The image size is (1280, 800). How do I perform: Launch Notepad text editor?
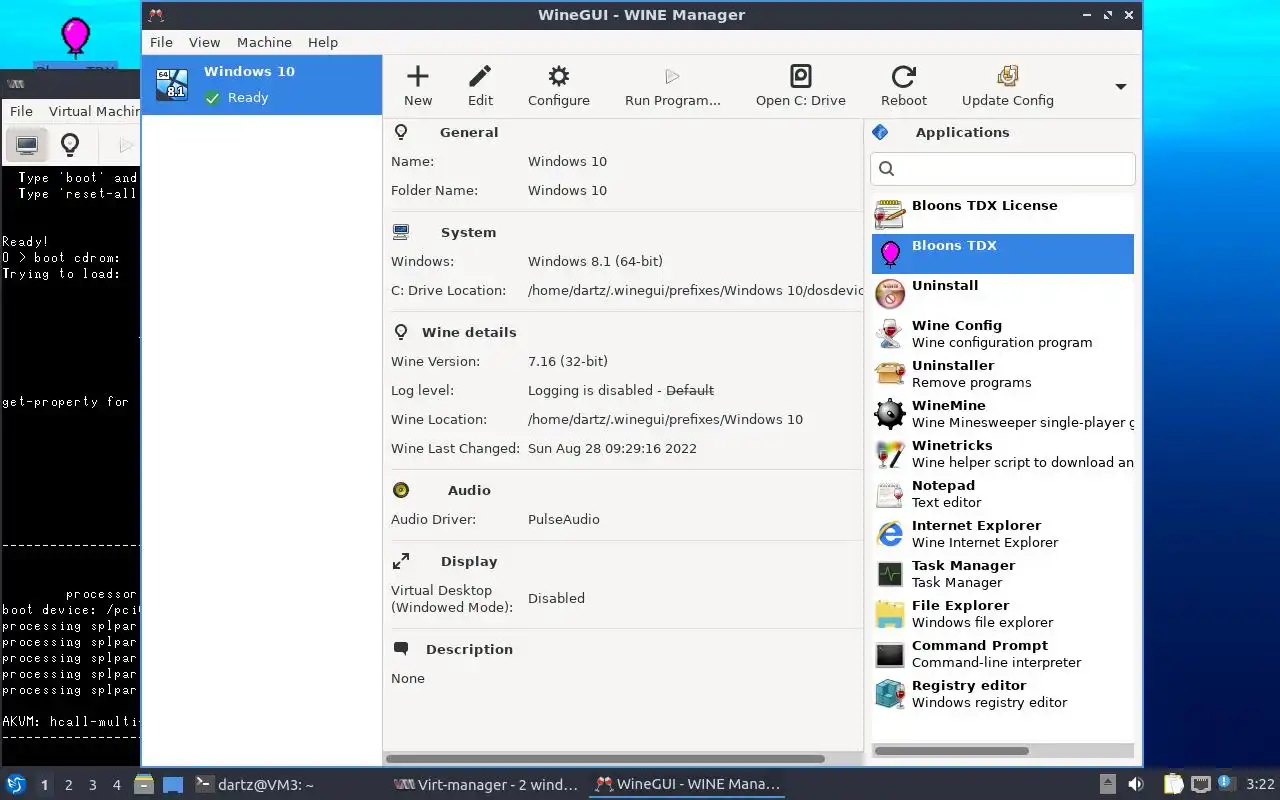click(x=1003, y=494)
